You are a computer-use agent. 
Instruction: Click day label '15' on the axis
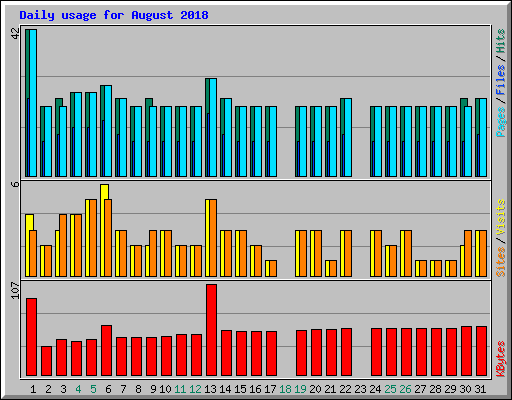click(x=240, y=389)
